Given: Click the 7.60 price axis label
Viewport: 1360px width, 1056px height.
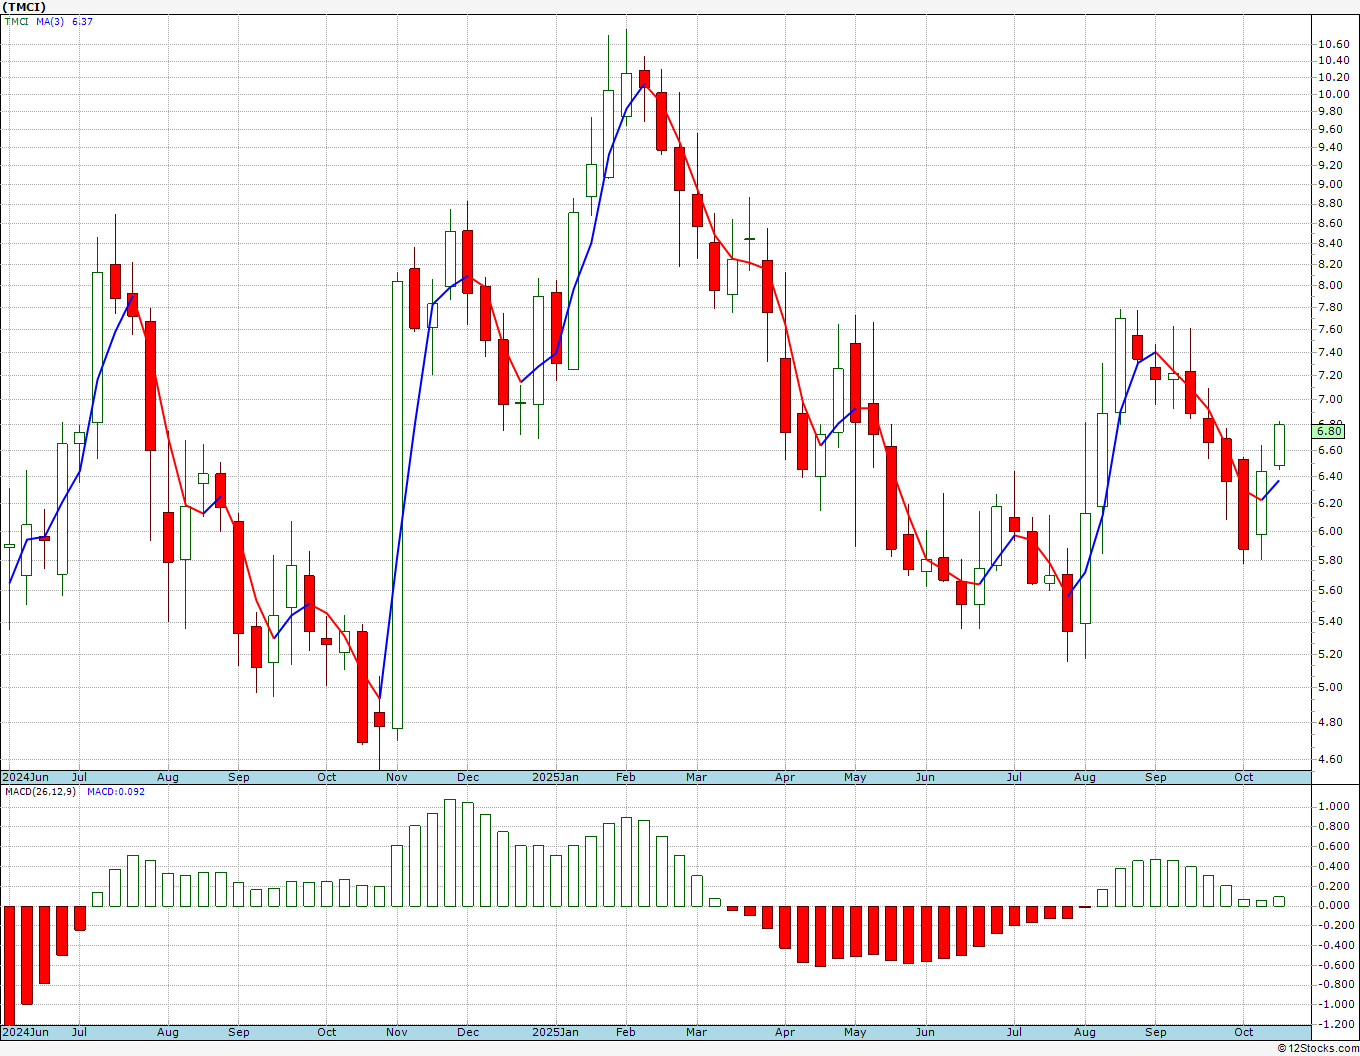Looking at the screenshot, I should tap(1330, 329).
